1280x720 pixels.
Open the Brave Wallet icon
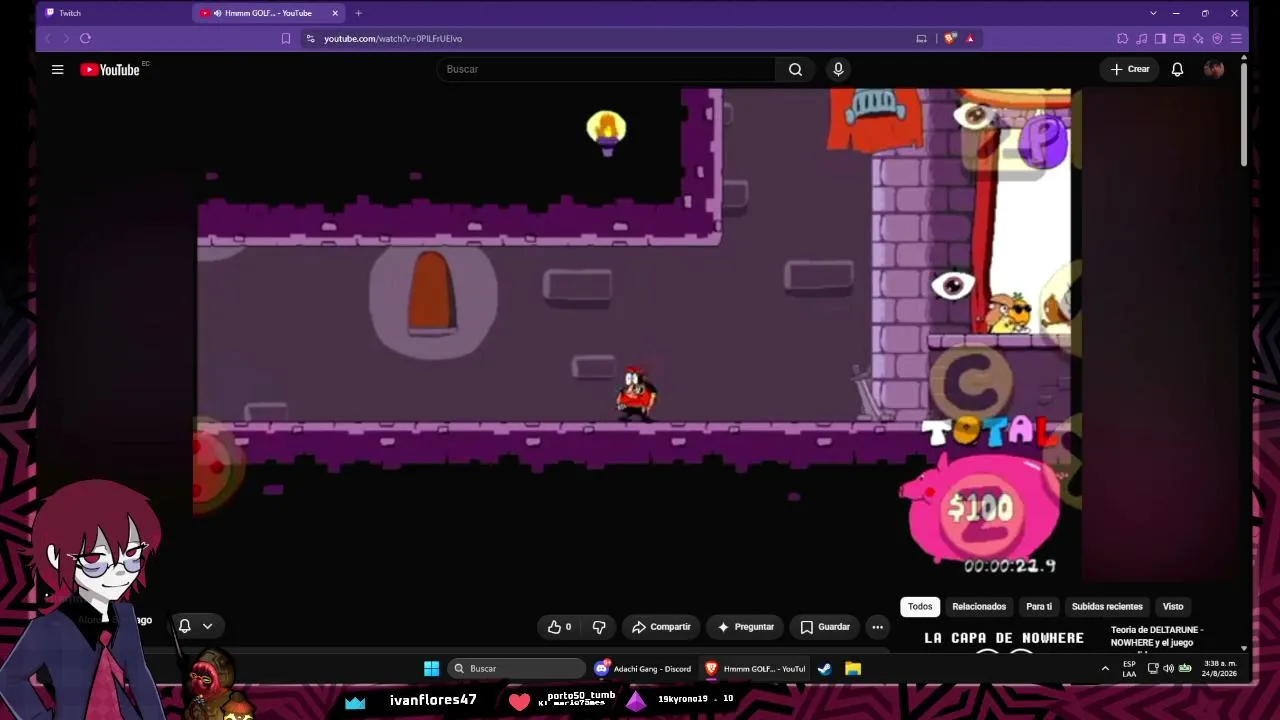click(x=1179, y=38)
